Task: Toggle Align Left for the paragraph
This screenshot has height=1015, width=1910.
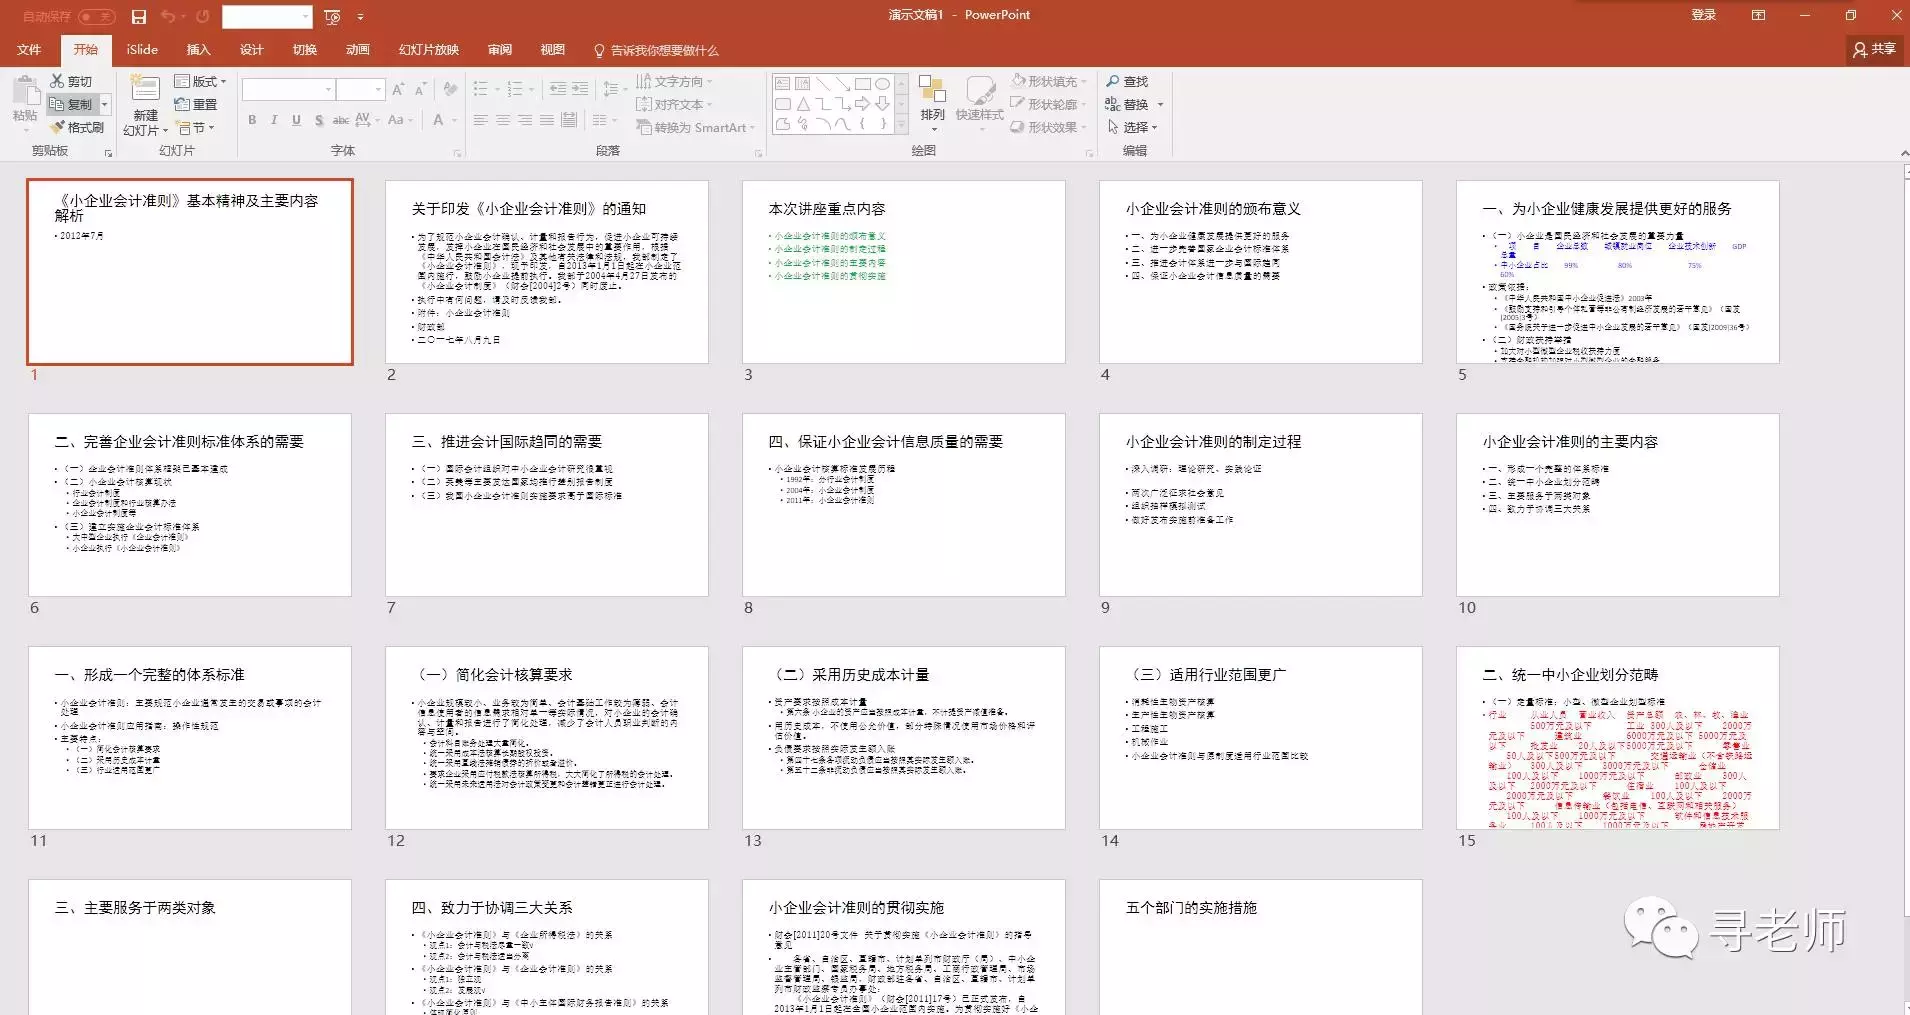Action: [481, 120]
